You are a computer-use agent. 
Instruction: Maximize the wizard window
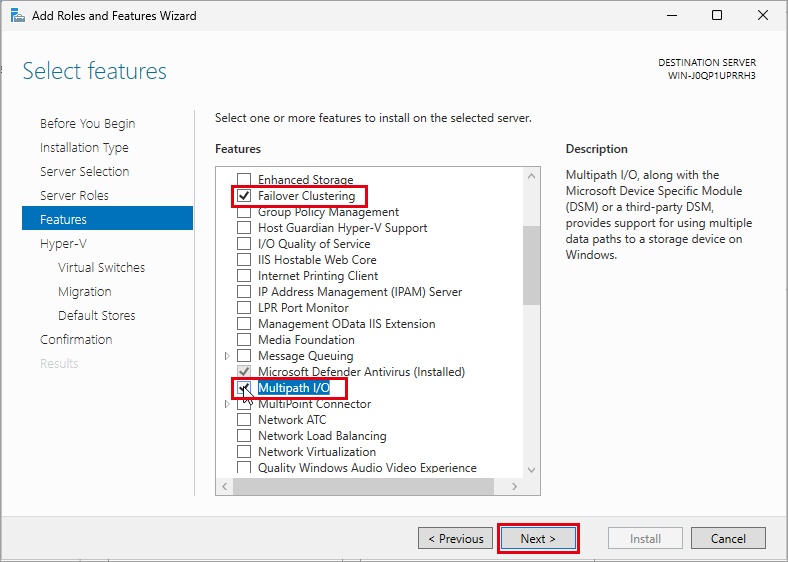click(717, 16)
